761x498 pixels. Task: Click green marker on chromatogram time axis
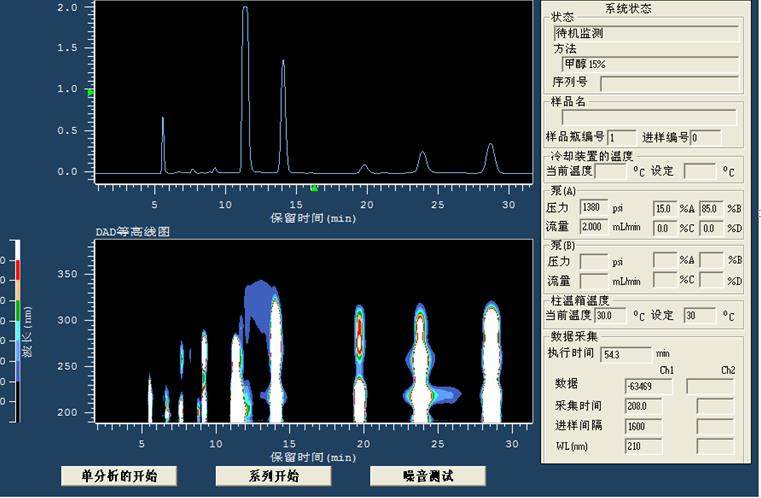pos(314,187)
